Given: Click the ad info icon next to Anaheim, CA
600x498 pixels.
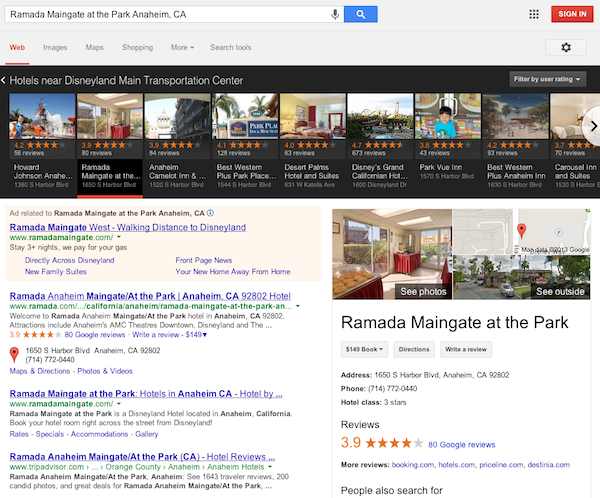Looking at the screenshot, I should pyautogui.click(x=210, y=213).
